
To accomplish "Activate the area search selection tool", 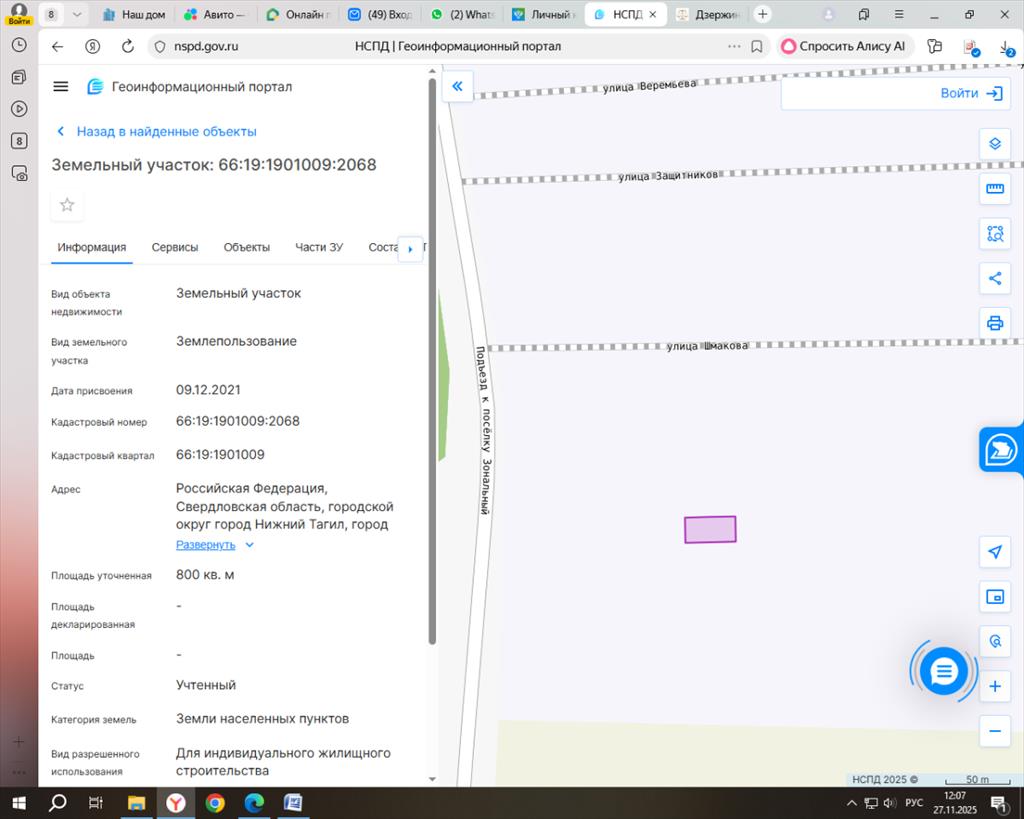I will 994,234.
